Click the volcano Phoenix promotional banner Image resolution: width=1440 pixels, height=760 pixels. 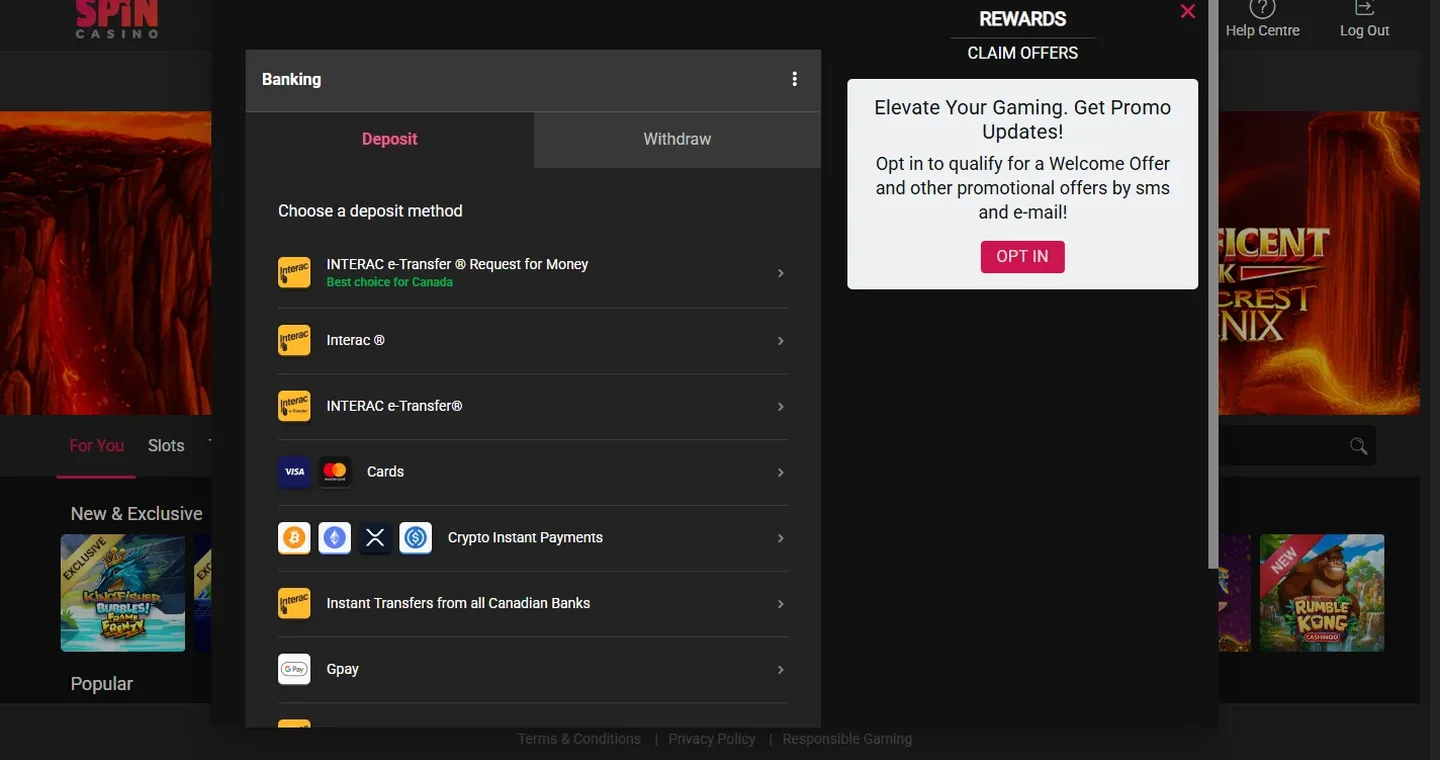click(1319, 263)
